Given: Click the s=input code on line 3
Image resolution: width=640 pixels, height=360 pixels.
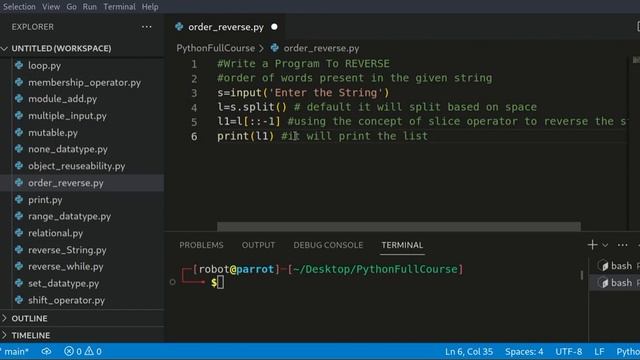Looking at the screenshot, I should tap(303, 93).
